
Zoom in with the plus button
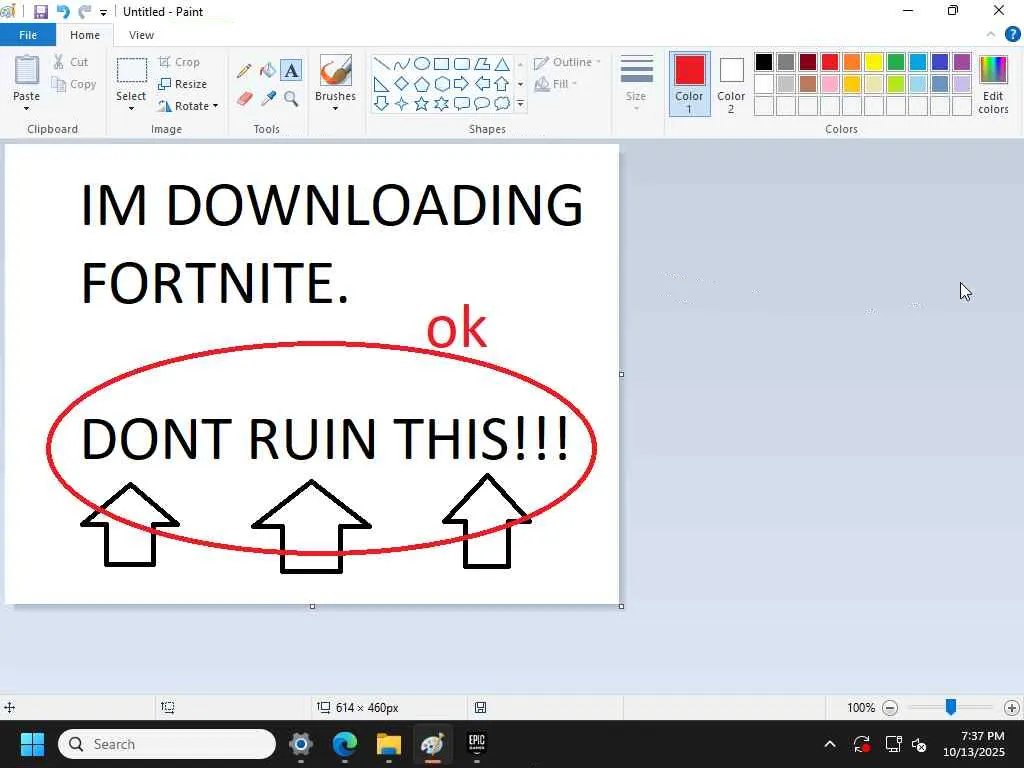pyautogui.click(x=1012, y=707)
